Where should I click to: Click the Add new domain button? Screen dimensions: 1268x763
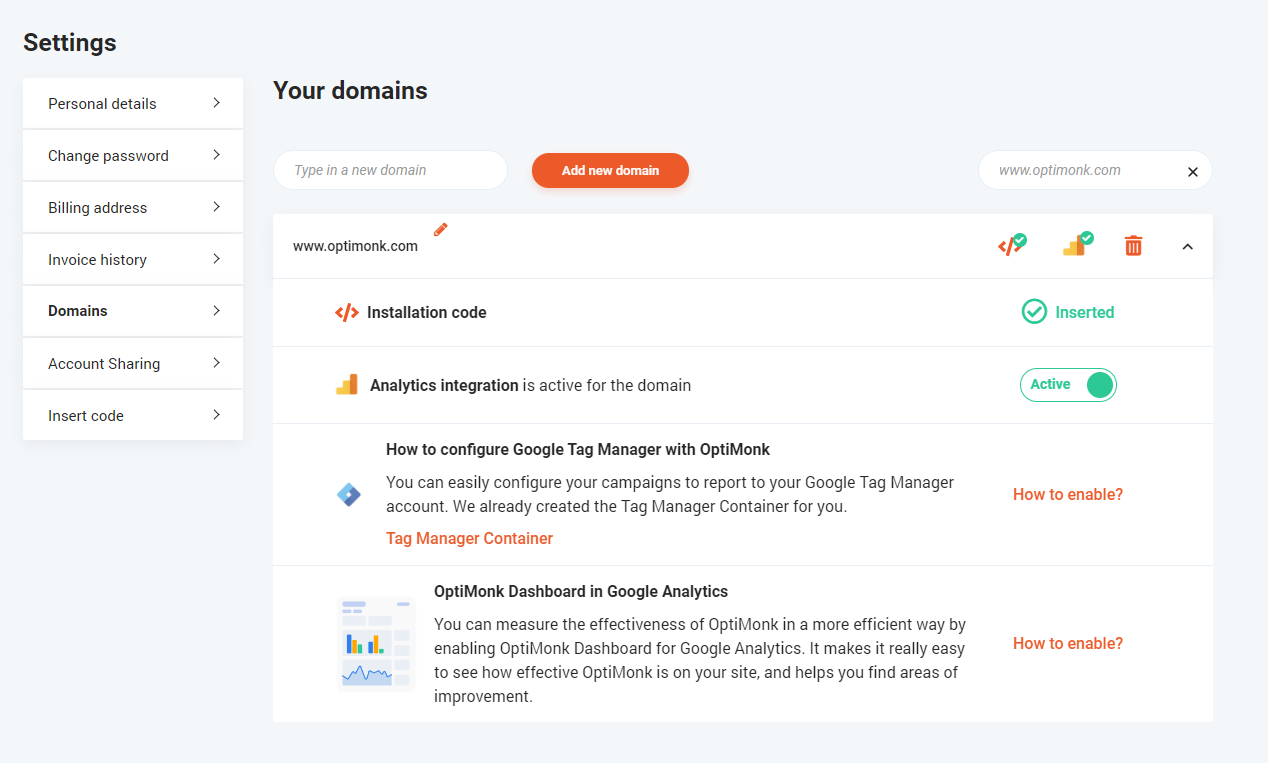click(610, 170)
